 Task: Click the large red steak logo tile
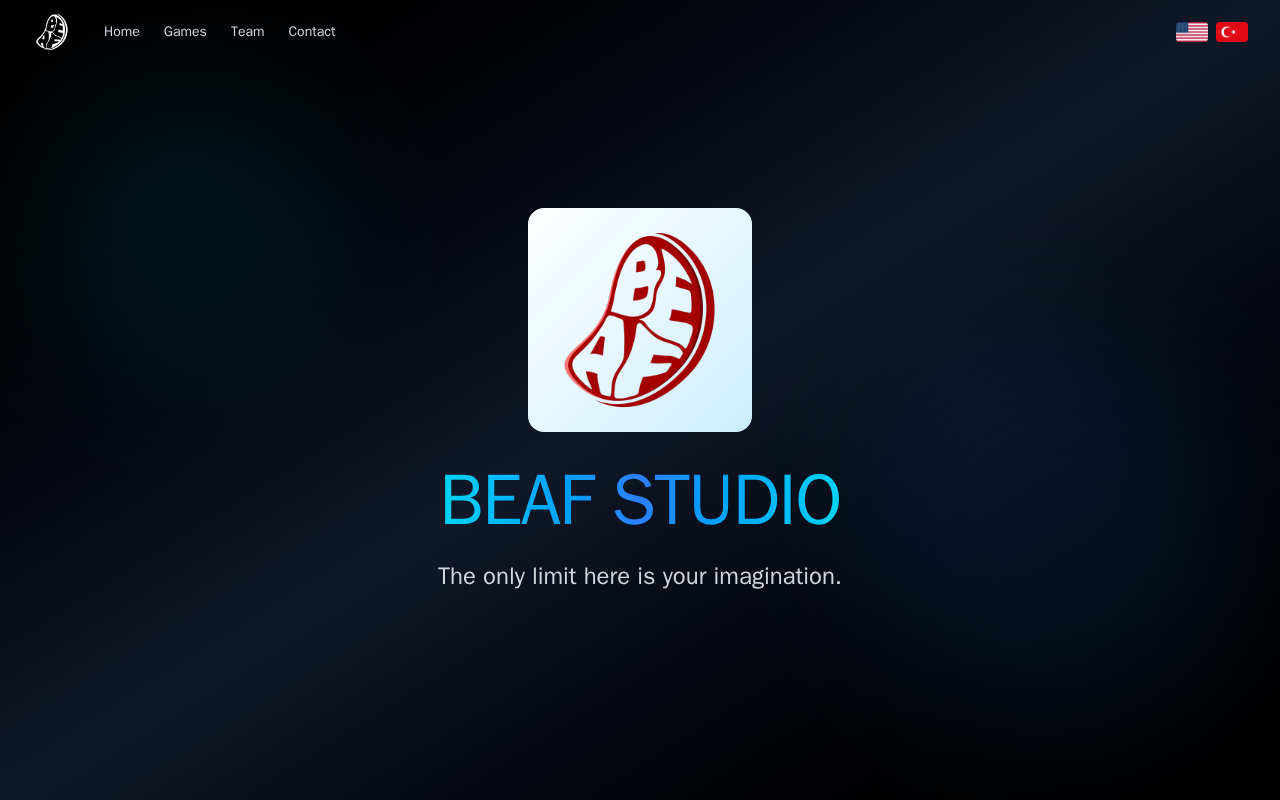[640, 320]
